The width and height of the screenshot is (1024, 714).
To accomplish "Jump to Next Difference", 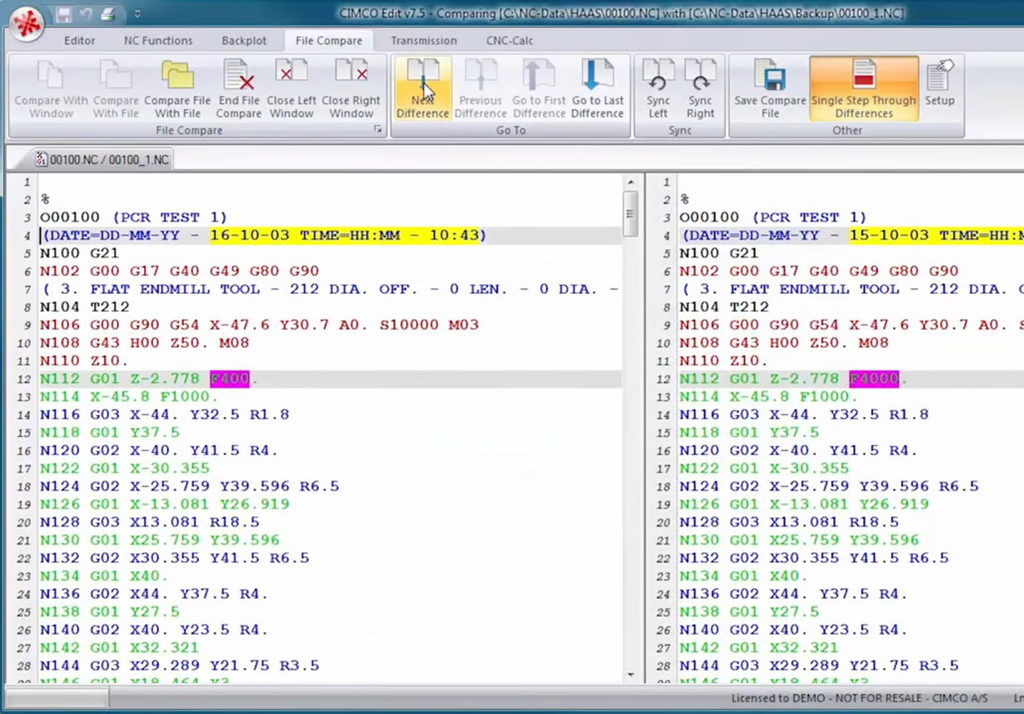I will coord(423,89).
